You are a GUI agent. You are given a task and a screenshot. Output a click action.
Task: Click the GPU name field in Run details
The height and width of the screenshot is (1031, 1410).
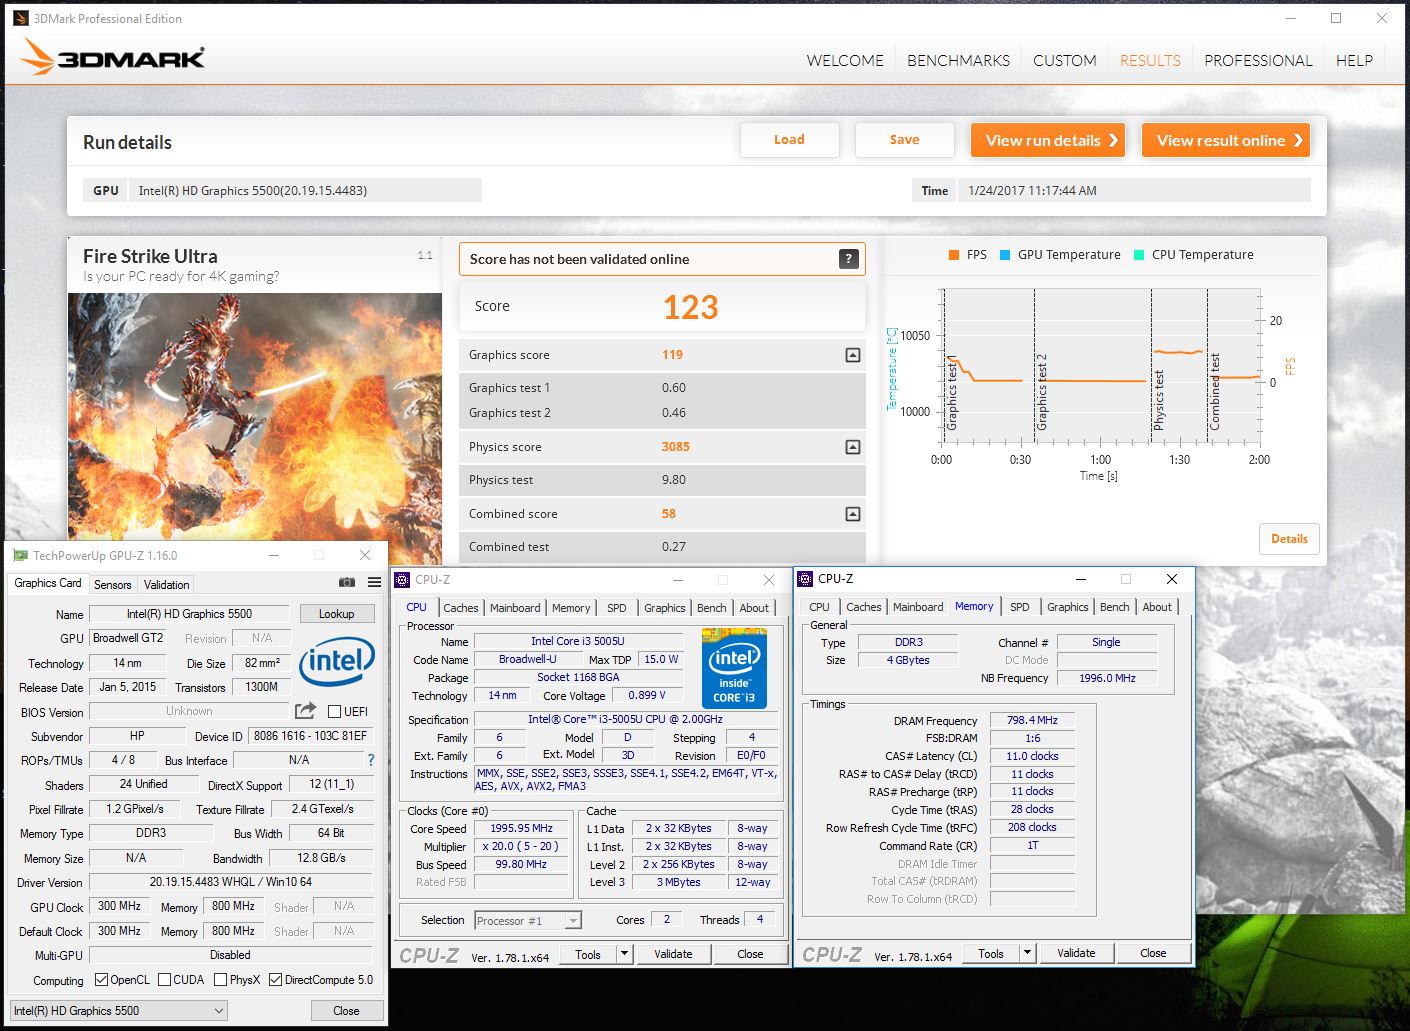[305, 190]
